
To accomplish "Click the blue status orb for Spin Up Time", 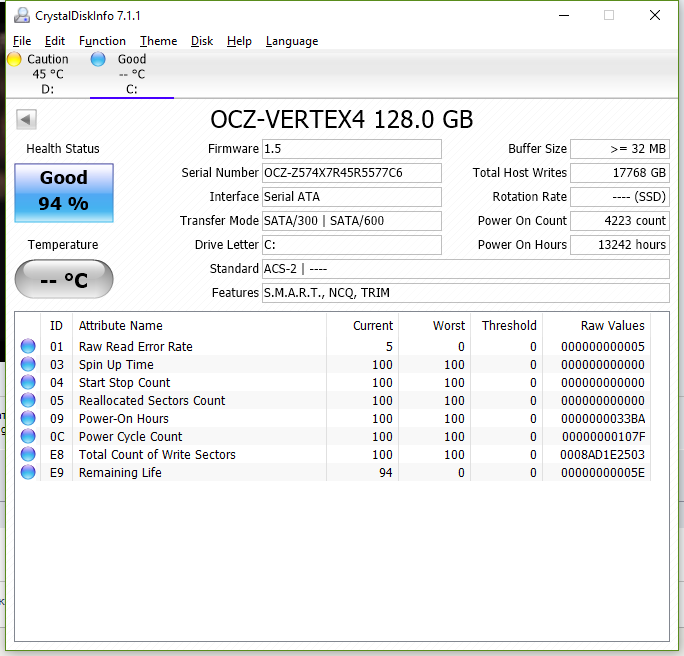I will point(28,364).
